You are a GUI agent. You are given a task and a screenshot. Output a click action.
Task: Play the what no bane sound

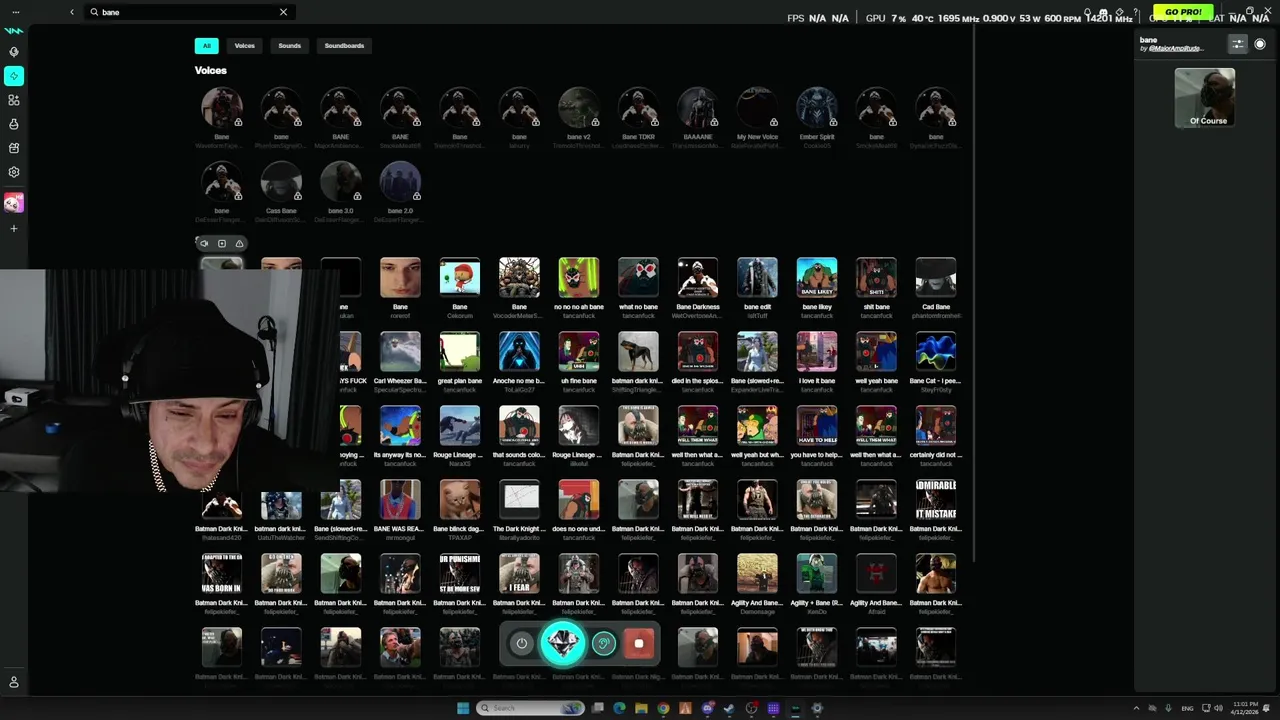point(638,278)
